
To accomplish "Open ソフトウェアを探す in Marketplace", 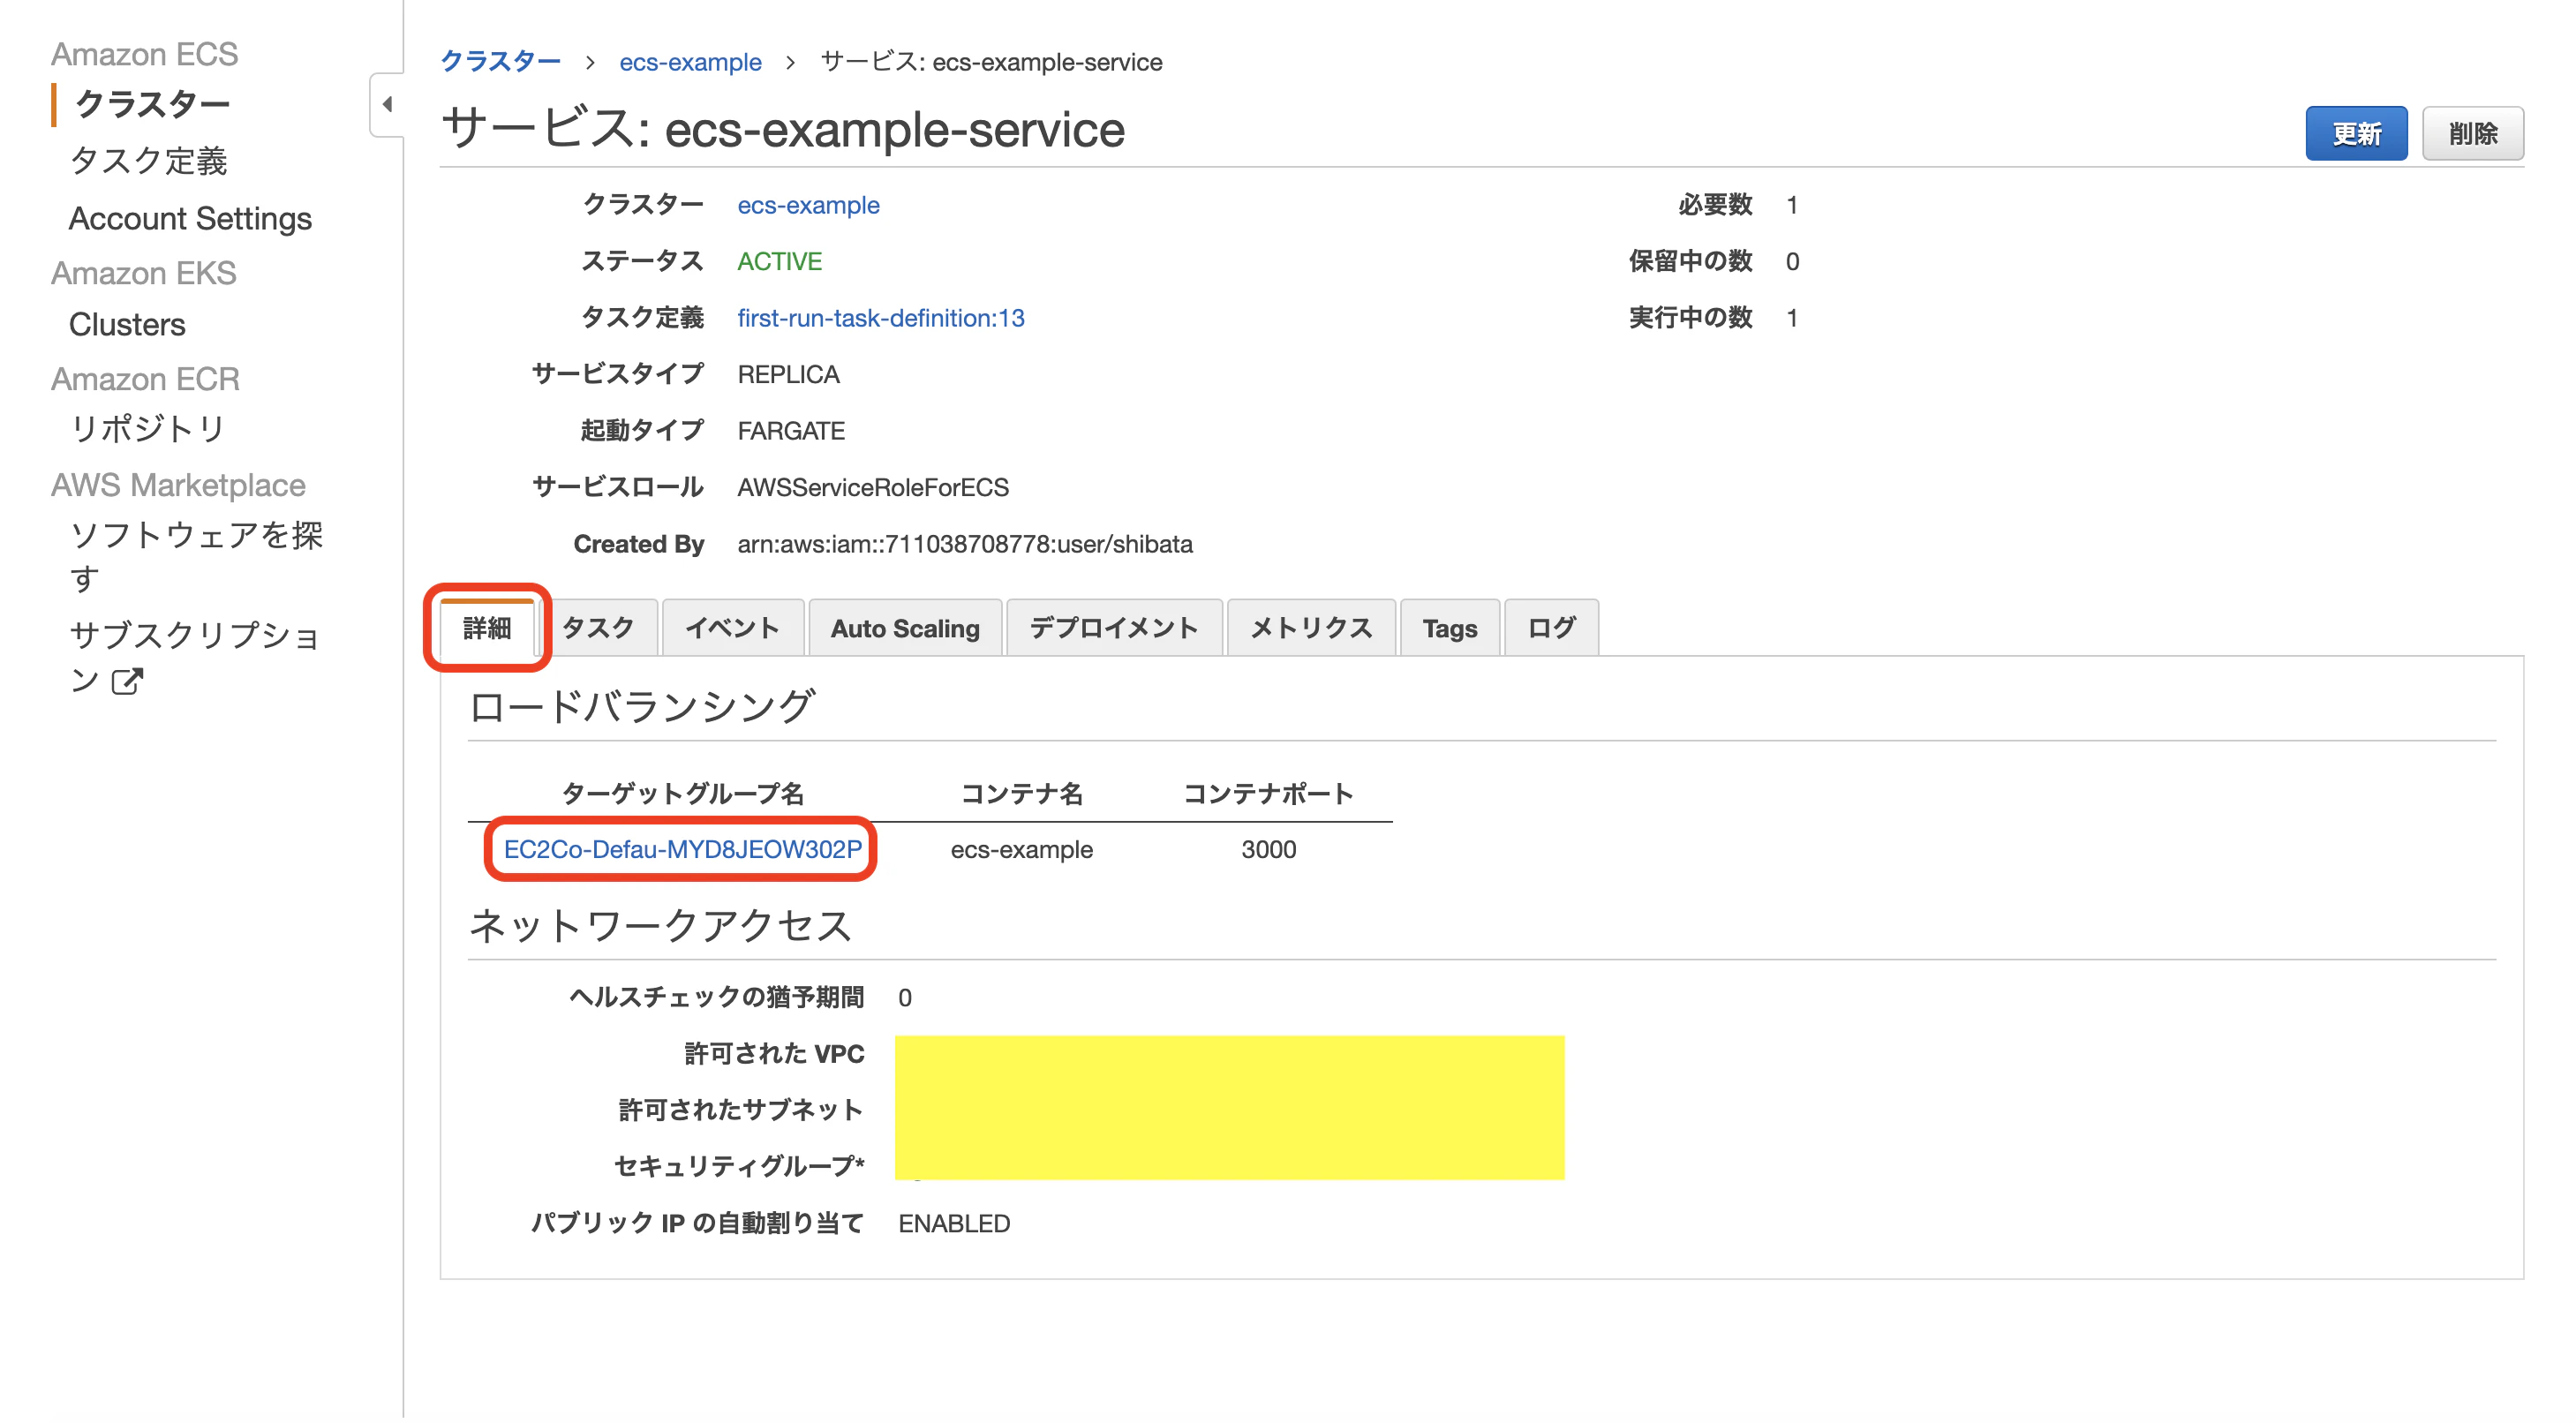I will pyautogui.click(x=196, y=556).
